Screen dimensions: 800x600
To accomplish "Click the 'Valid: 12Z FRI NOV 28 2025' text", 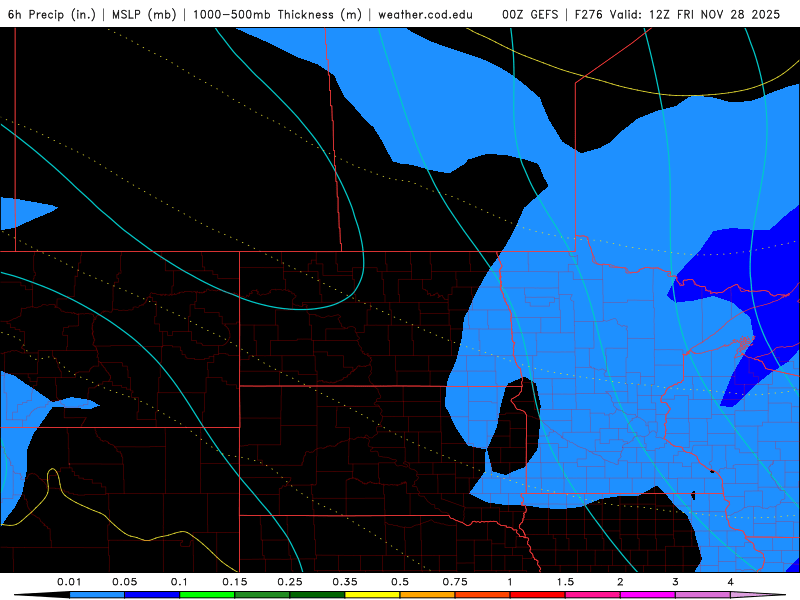I will (x=694, y=14).
